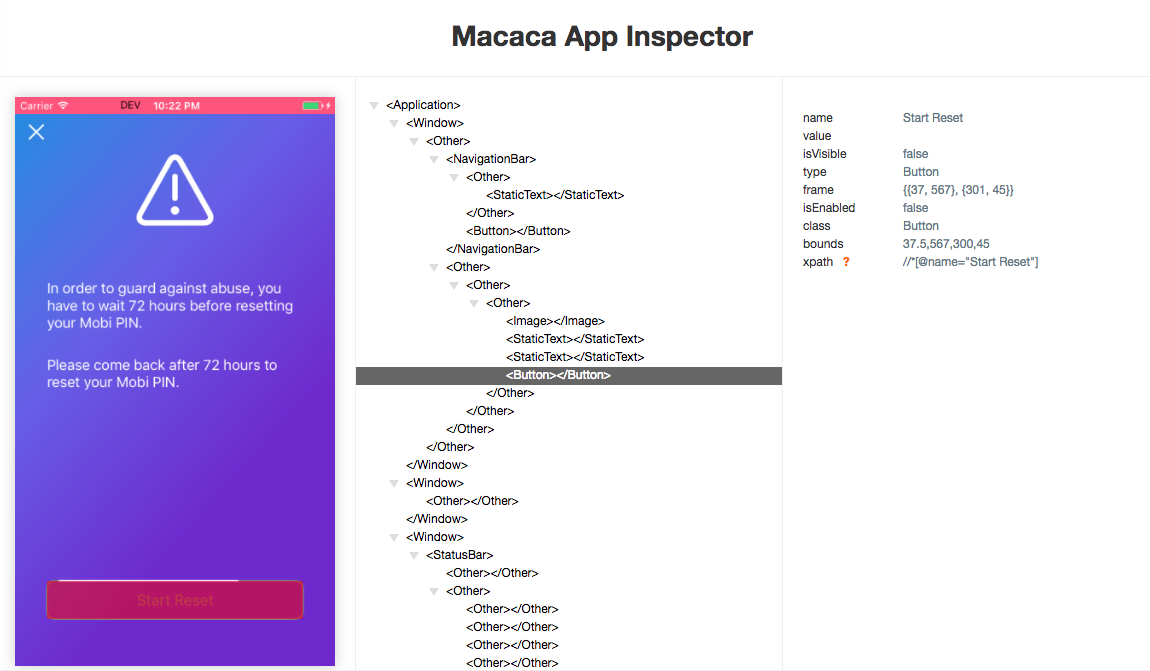The width and height of the screenshot is (1150, 671).
Task: Click the Wi-Fi icon in phone status bar
Action: pyautogui.click(x=63, y=106)
